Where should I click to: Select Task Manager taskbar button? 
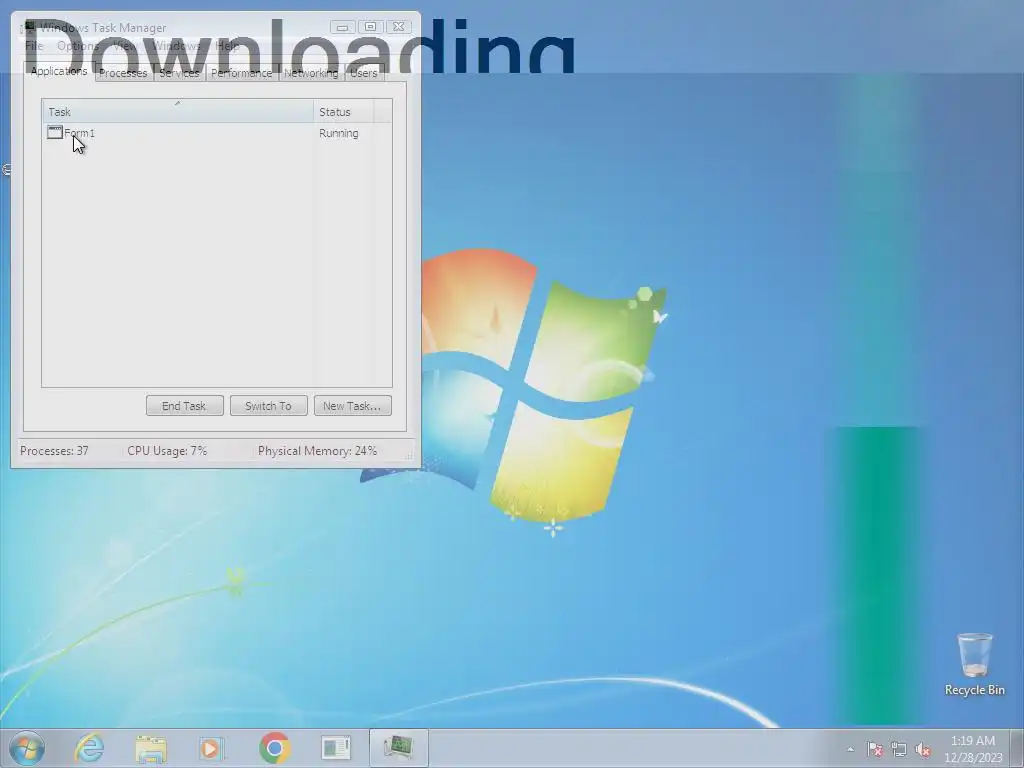[x=398, y=748]
